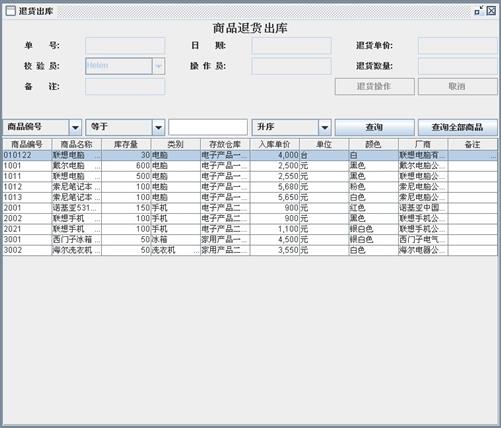501x428 pixels.
Task: Click the 入库单价 column header
Action: [x=275, y=144]
